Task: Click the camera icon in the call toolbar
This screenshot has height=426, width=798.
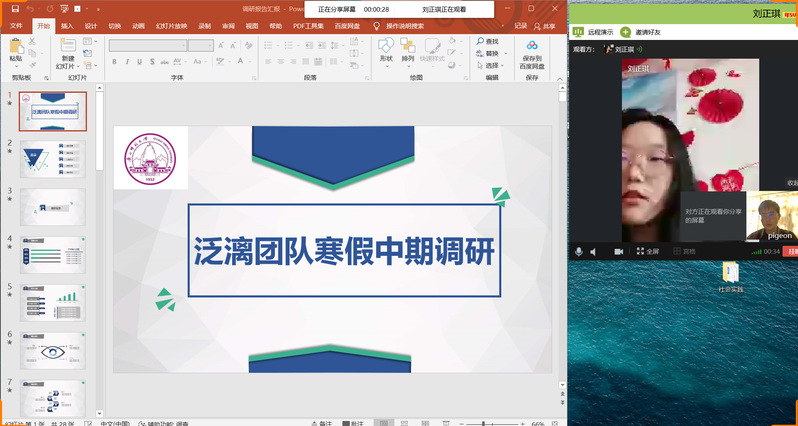Action: click(x=619, y=251)
